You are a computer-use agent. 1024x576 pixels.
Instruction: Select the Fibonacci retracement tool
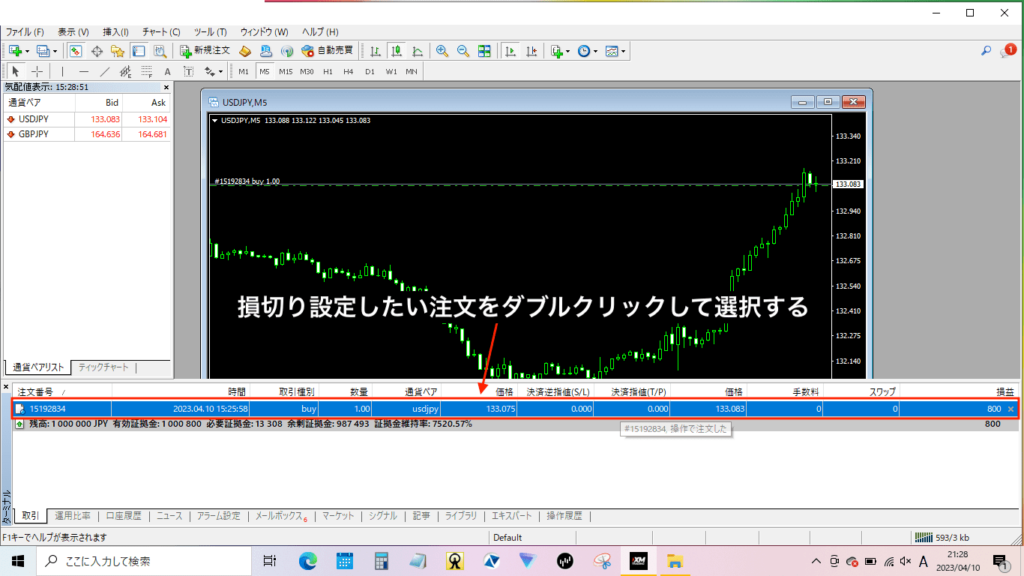[146, 71]
